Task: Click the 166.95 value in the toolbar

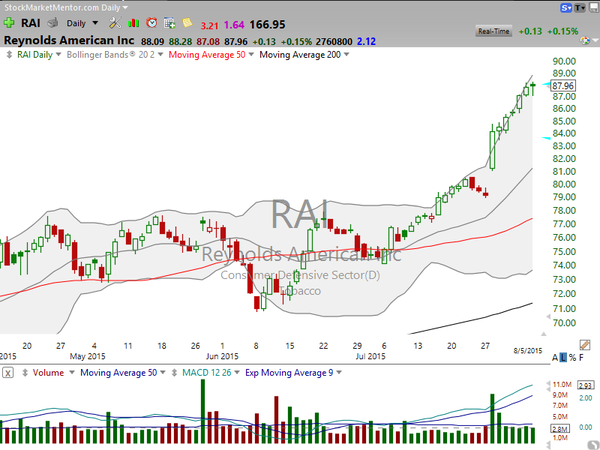Action: (x=267, y=24)
